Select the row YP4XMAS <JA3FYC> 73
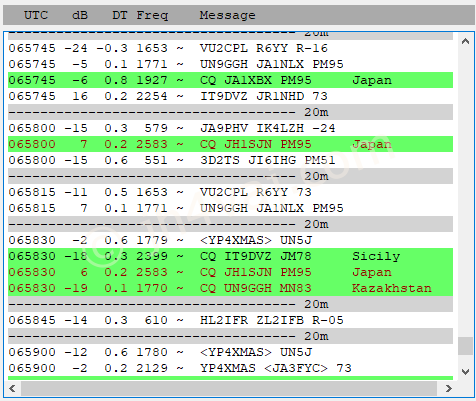 230,368
